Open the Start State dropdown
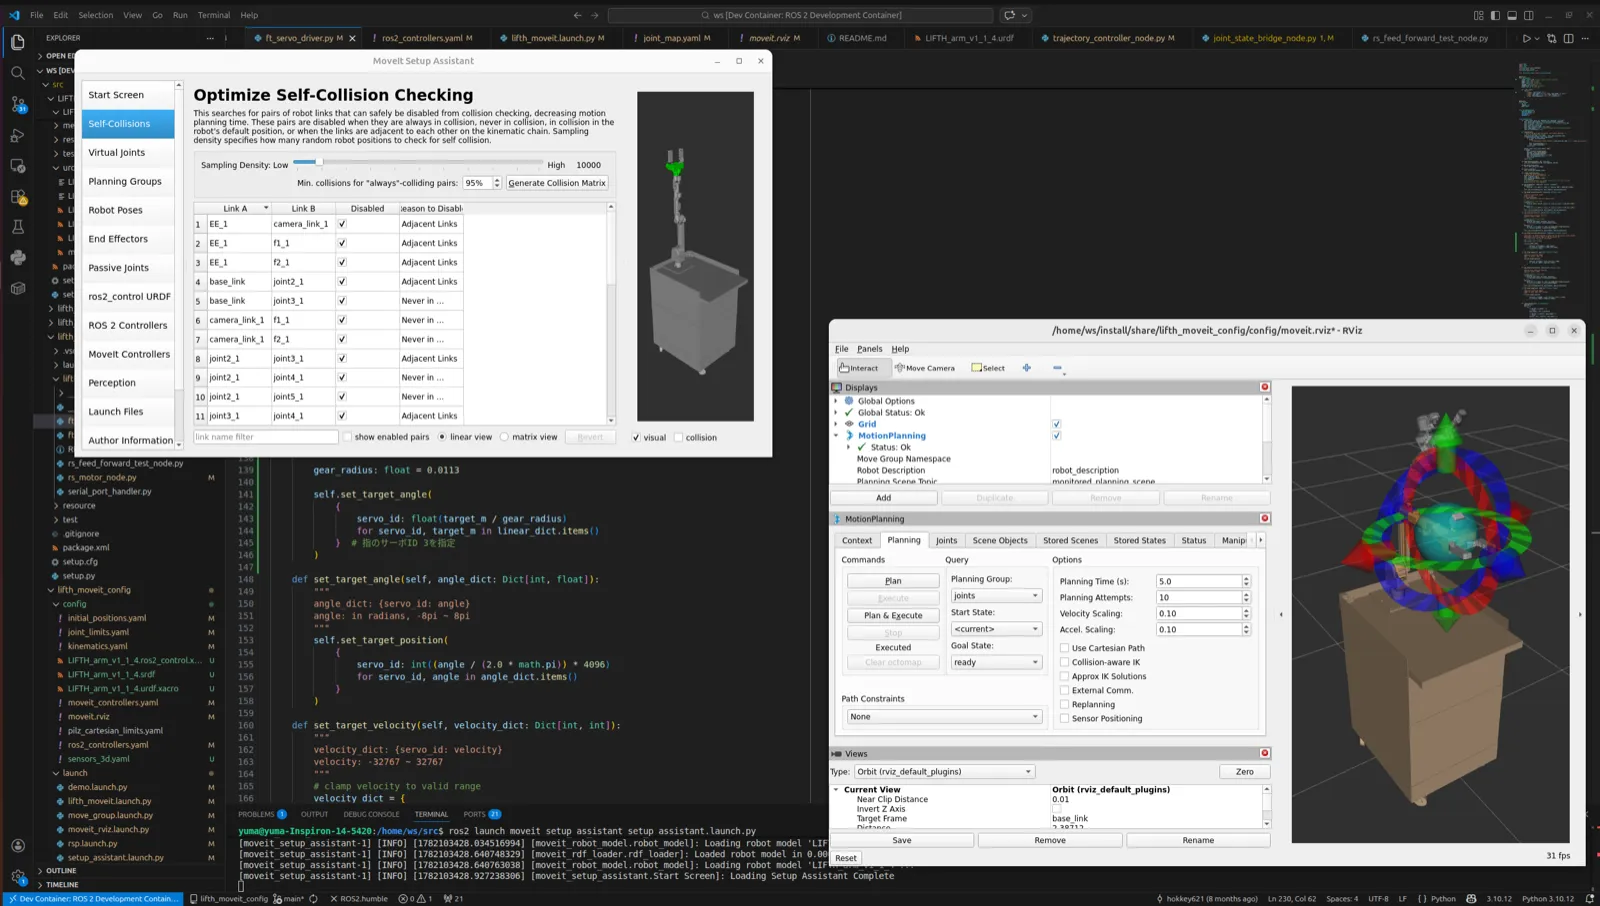Screen dimensions: 1600x906 [x=995, y=629]
